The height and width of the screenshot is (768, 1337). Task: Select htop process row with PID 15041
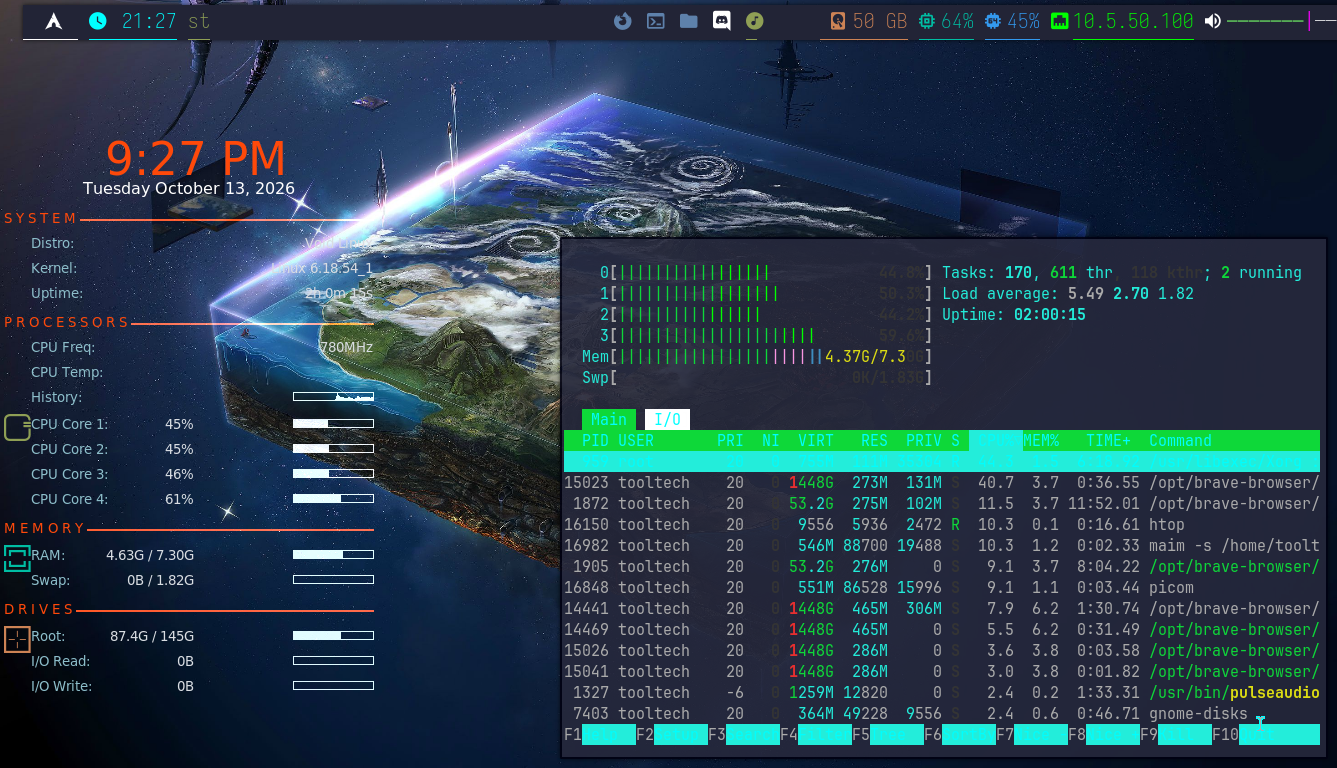[942, 671]
